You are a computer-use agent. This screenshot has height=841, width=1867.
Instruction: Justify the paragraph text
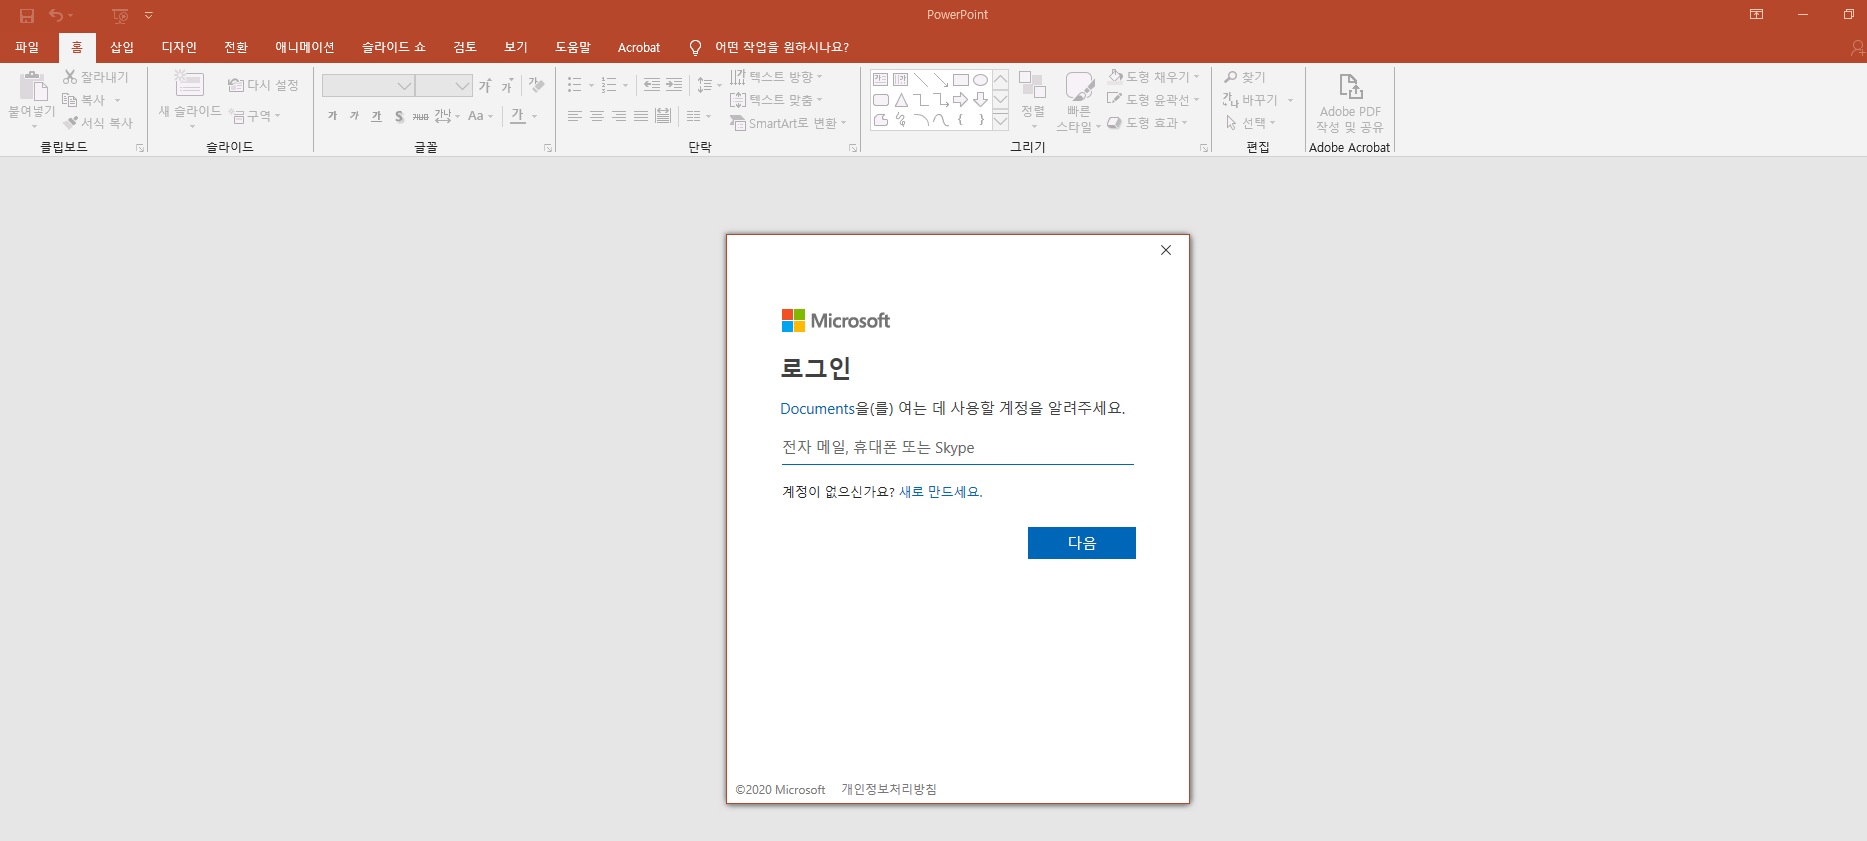coord(641,117)
